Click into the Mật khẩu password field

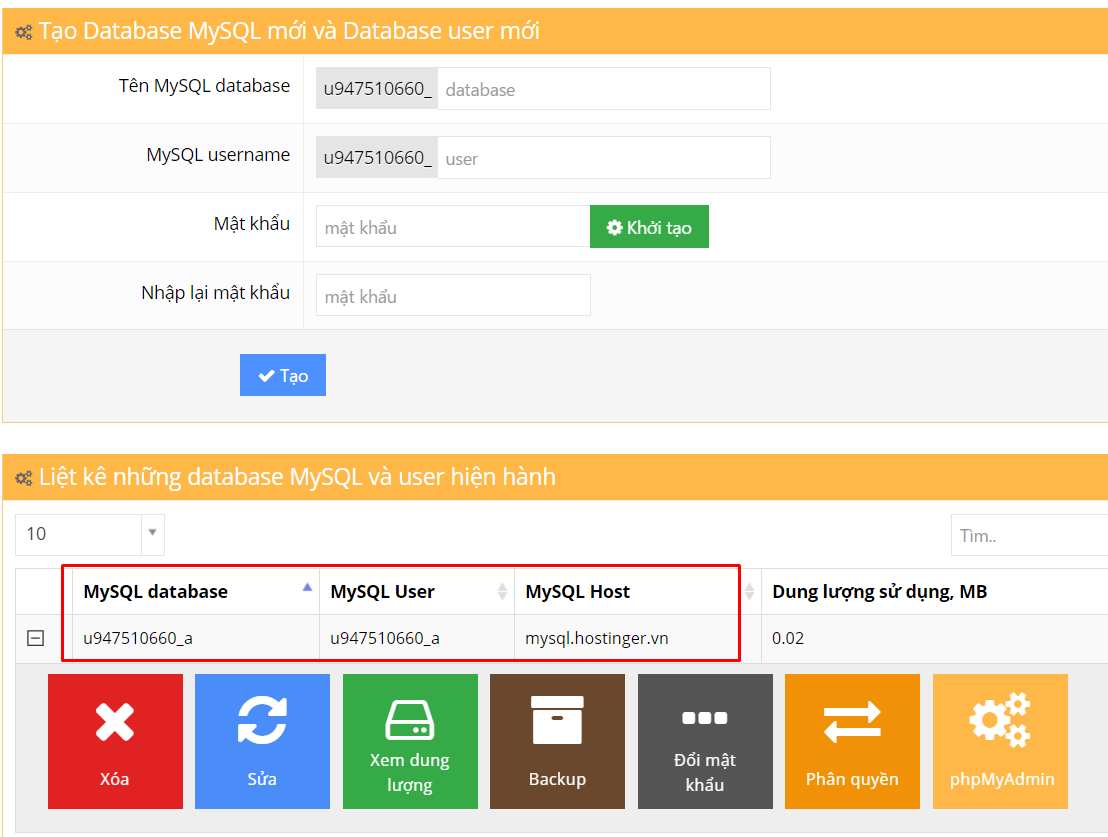tap(452, 227)
